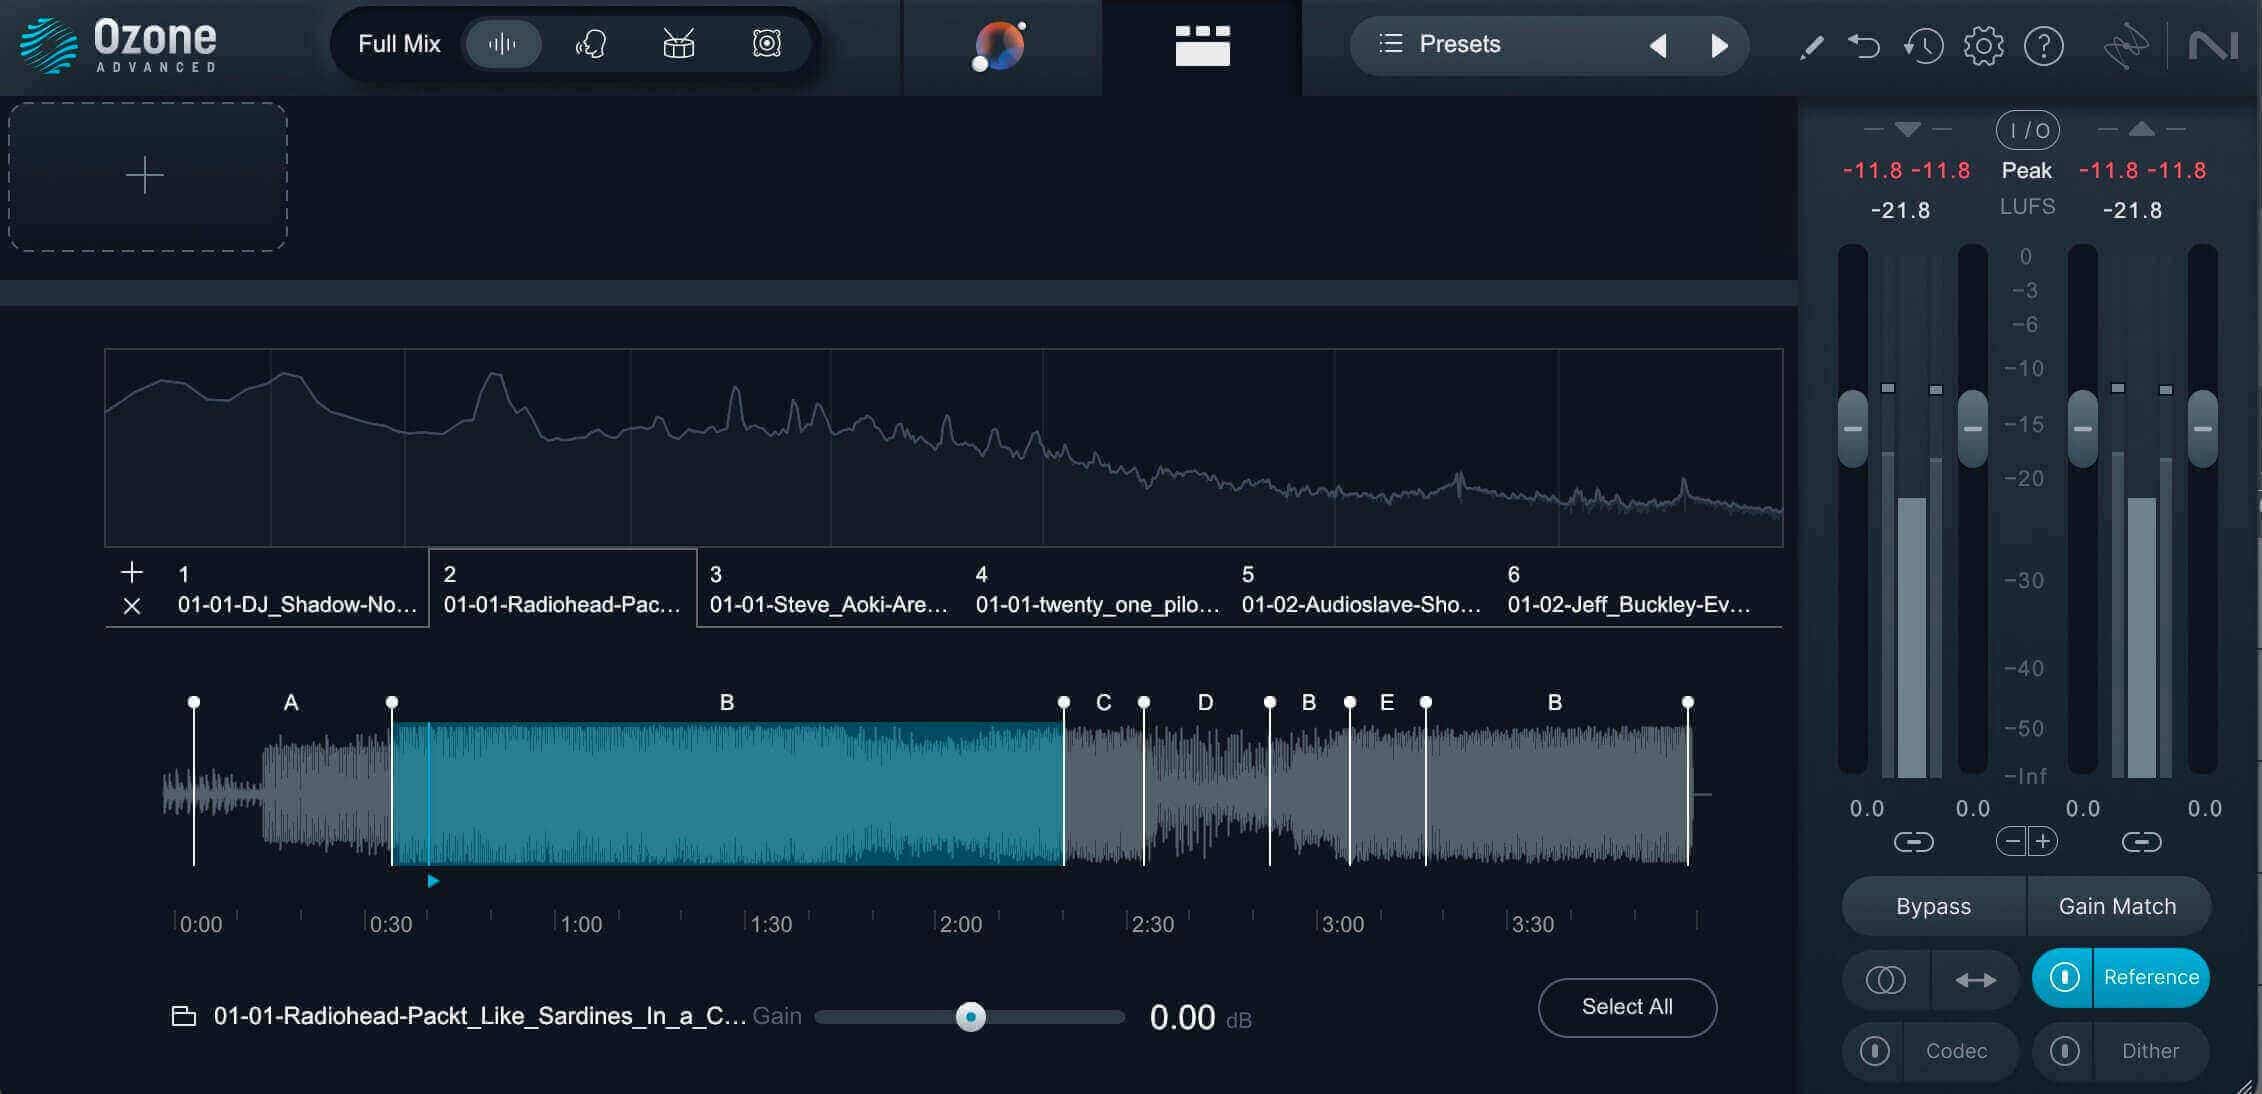
Task: Click the channel swap arrows icon
Action: click(1975, 980)
